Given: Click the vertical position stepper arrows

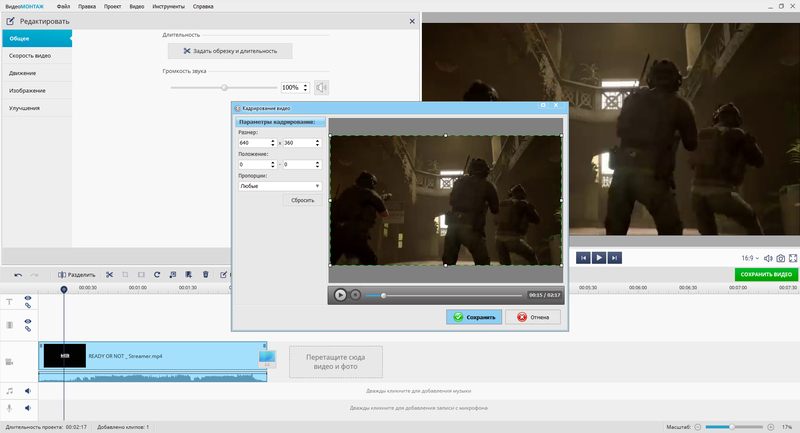Looking at the screenshot, I should (x=317, y=164).
